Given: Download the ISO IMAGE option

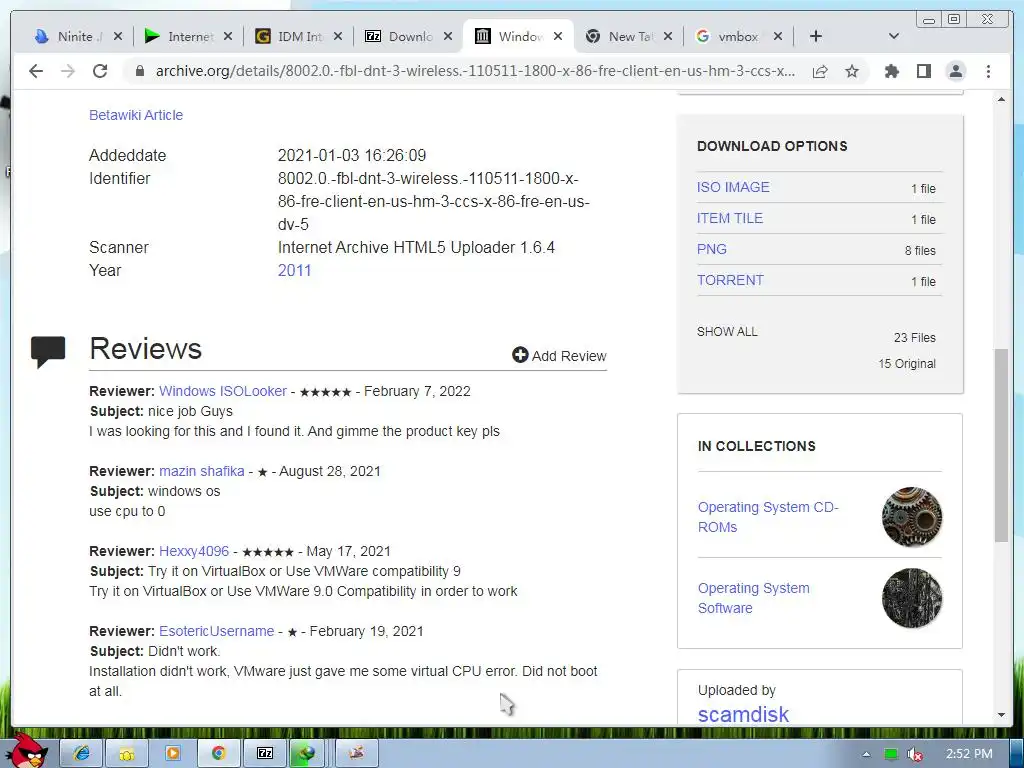Looking at the screenshot, I should pyautogui.click(x=733, y=187).
